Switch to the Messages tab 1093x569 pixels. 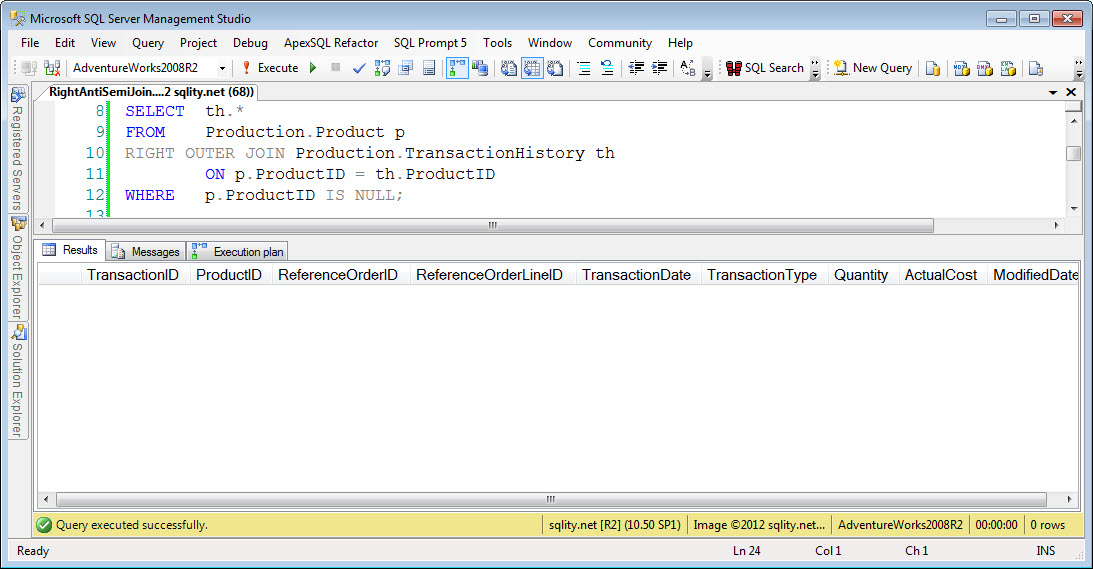[146, 252]
